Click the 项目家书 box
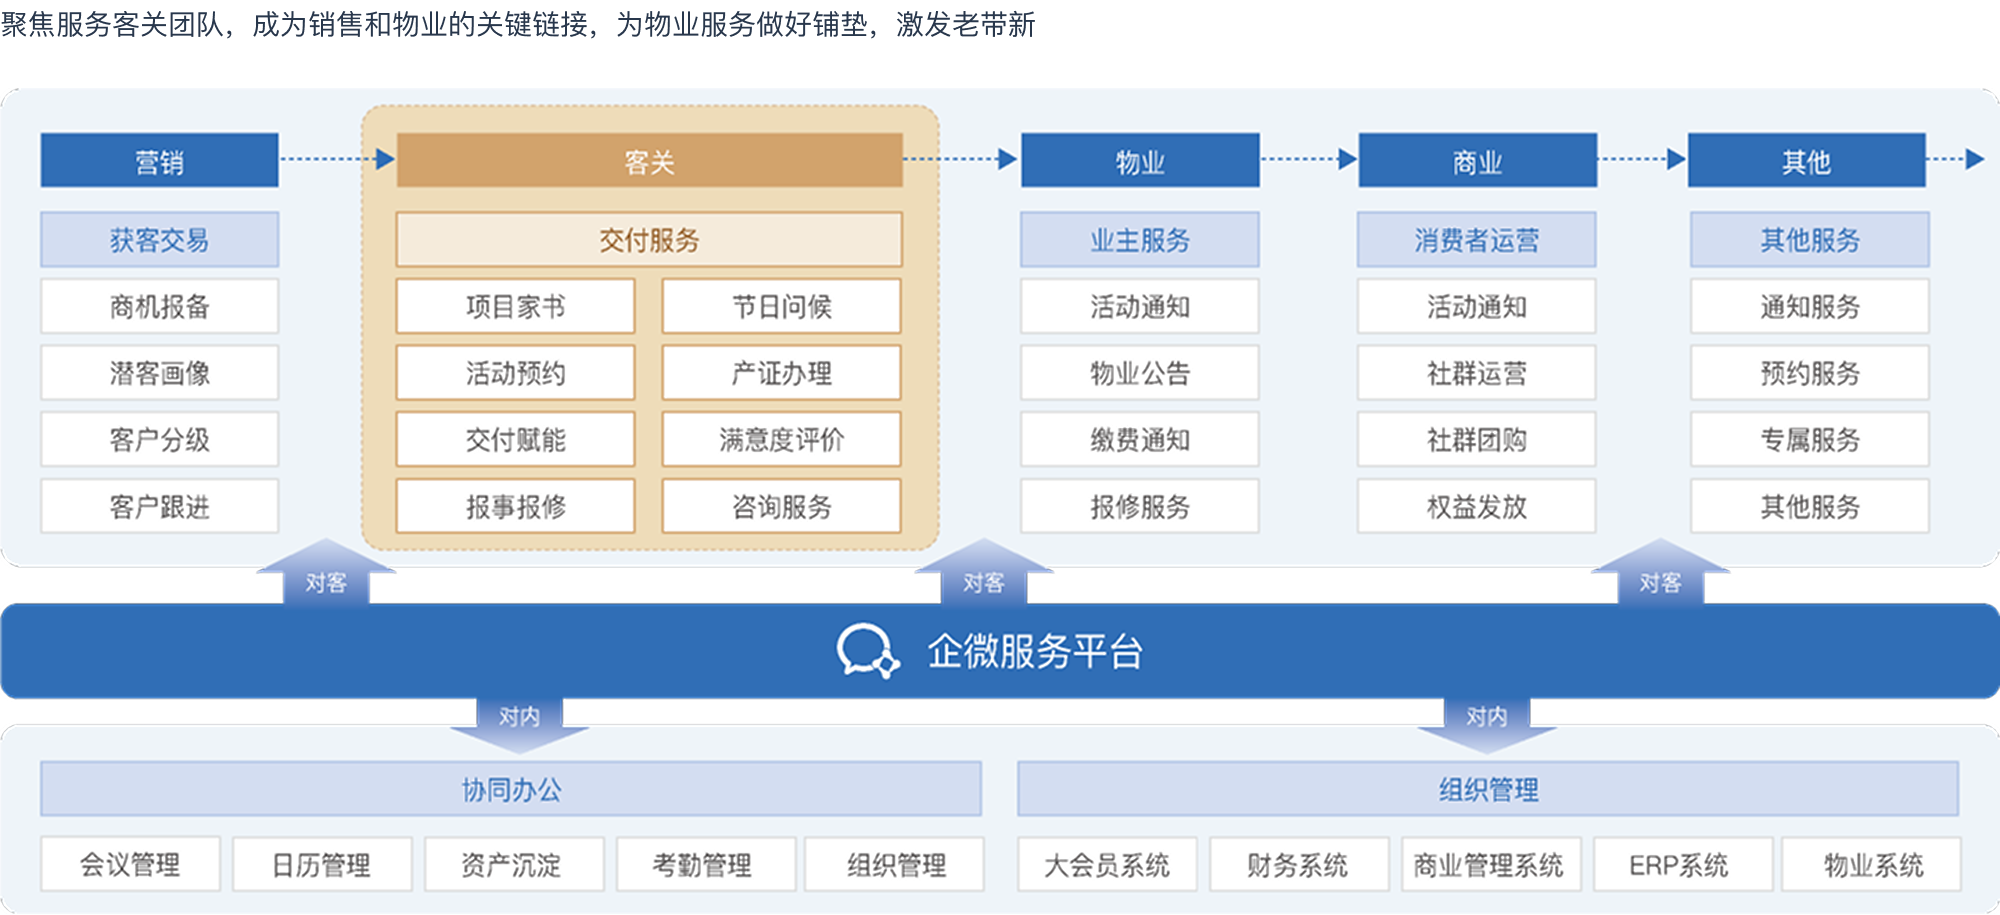Screen dimensions: 2000x915 click(x=515, y=307)
